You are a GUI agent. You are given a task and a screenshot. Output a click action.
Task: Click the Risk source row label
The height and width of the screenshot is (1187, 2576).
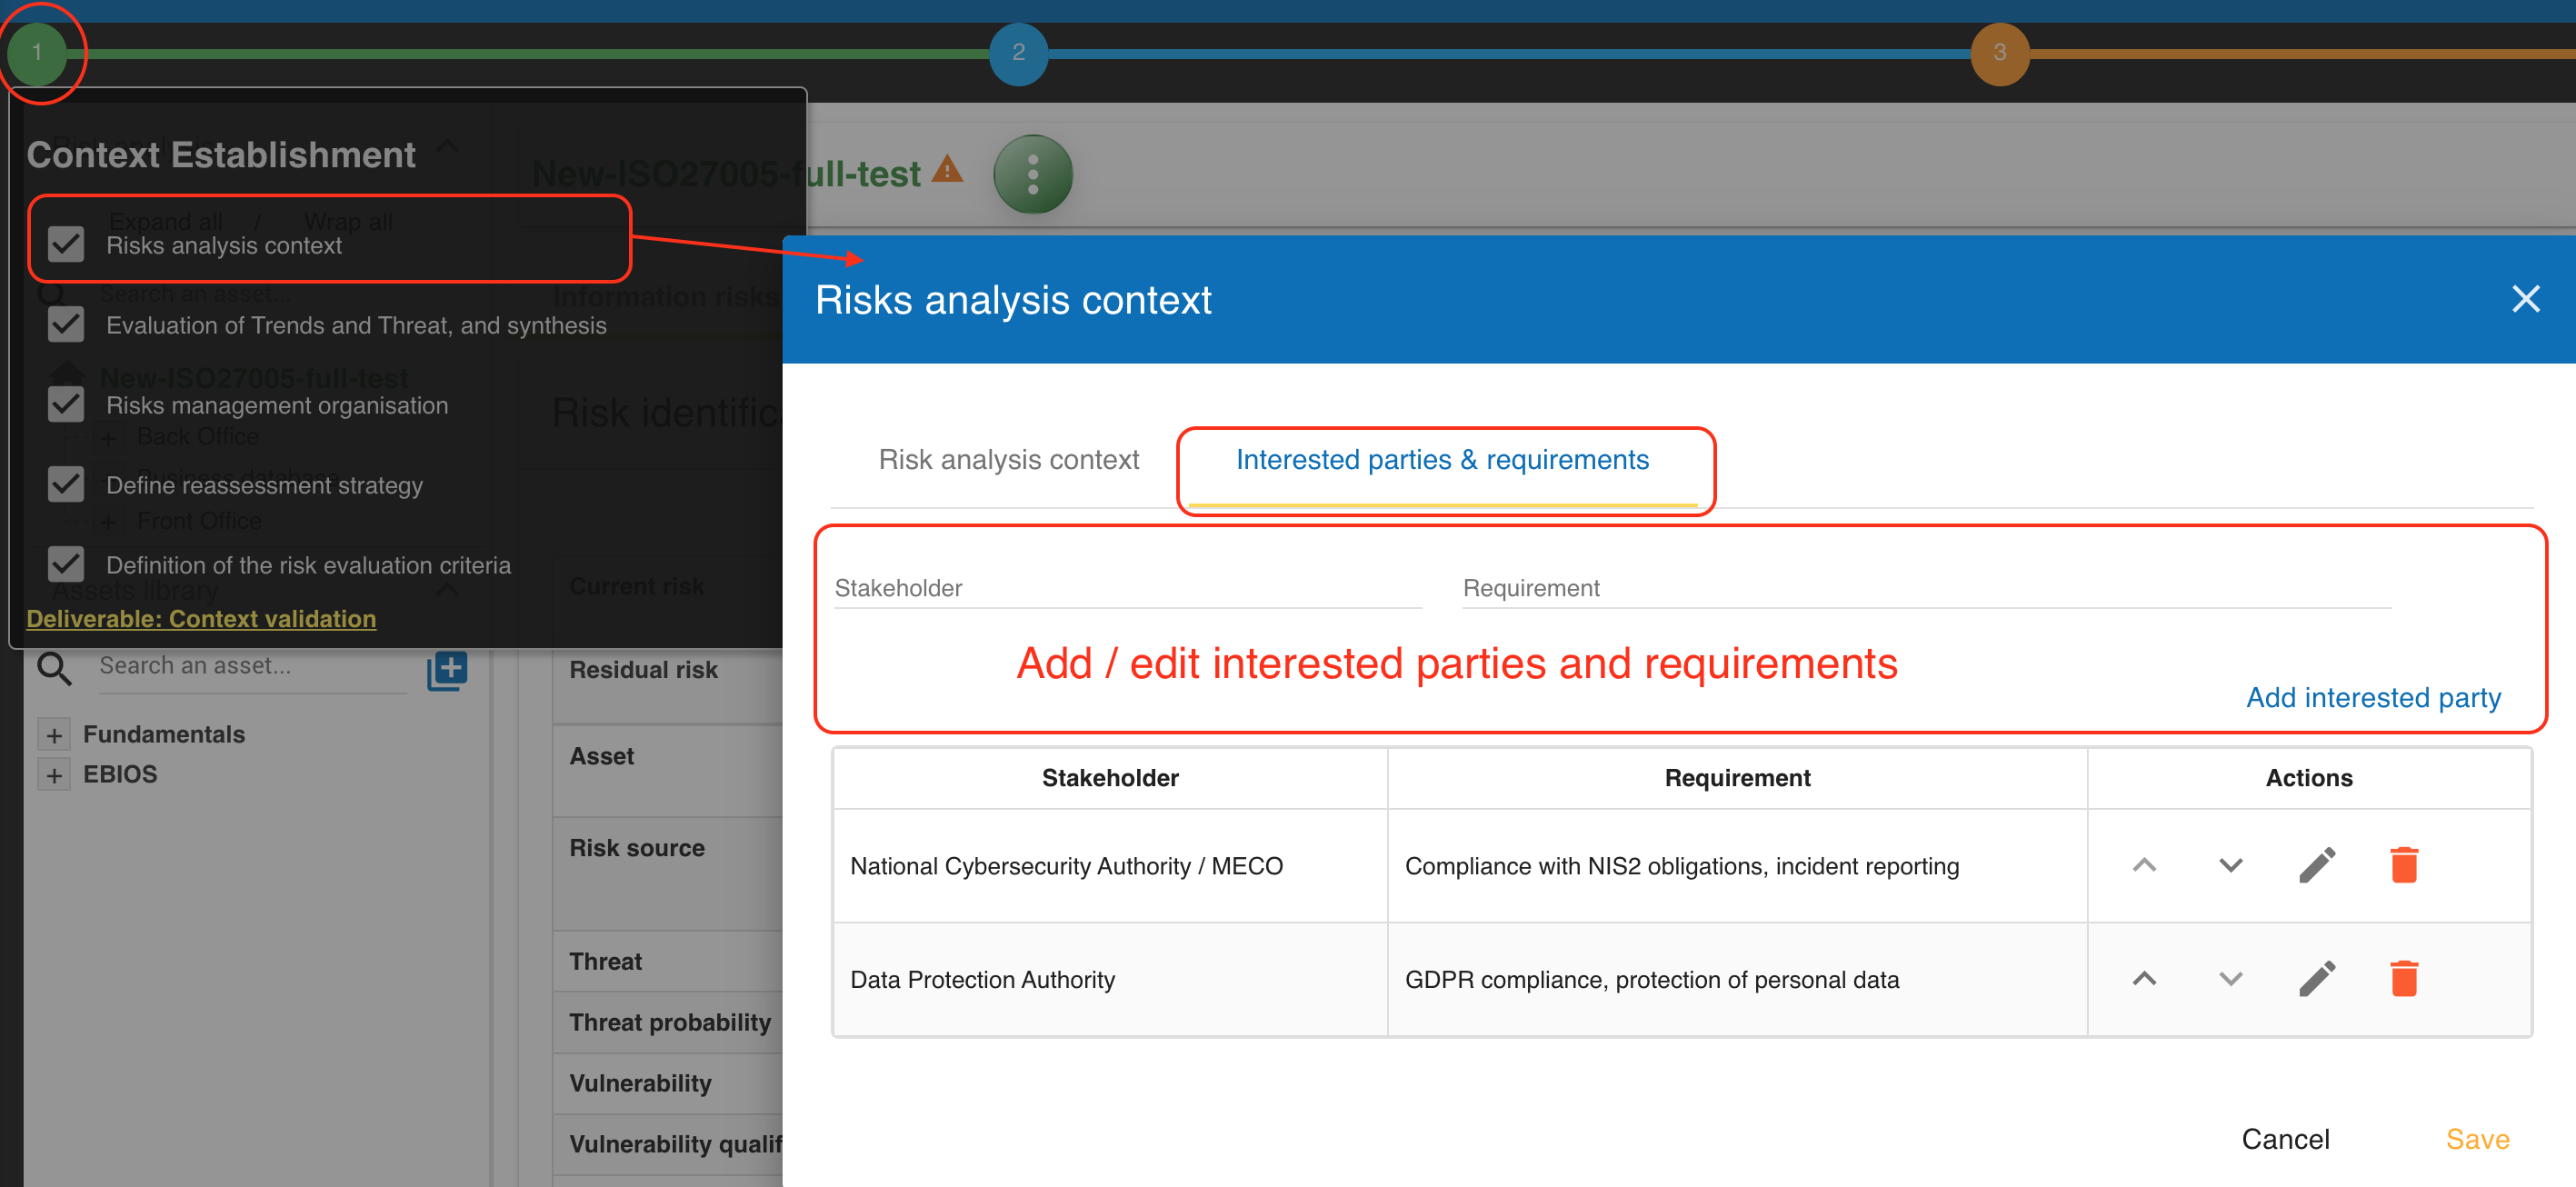pos(636,848)
